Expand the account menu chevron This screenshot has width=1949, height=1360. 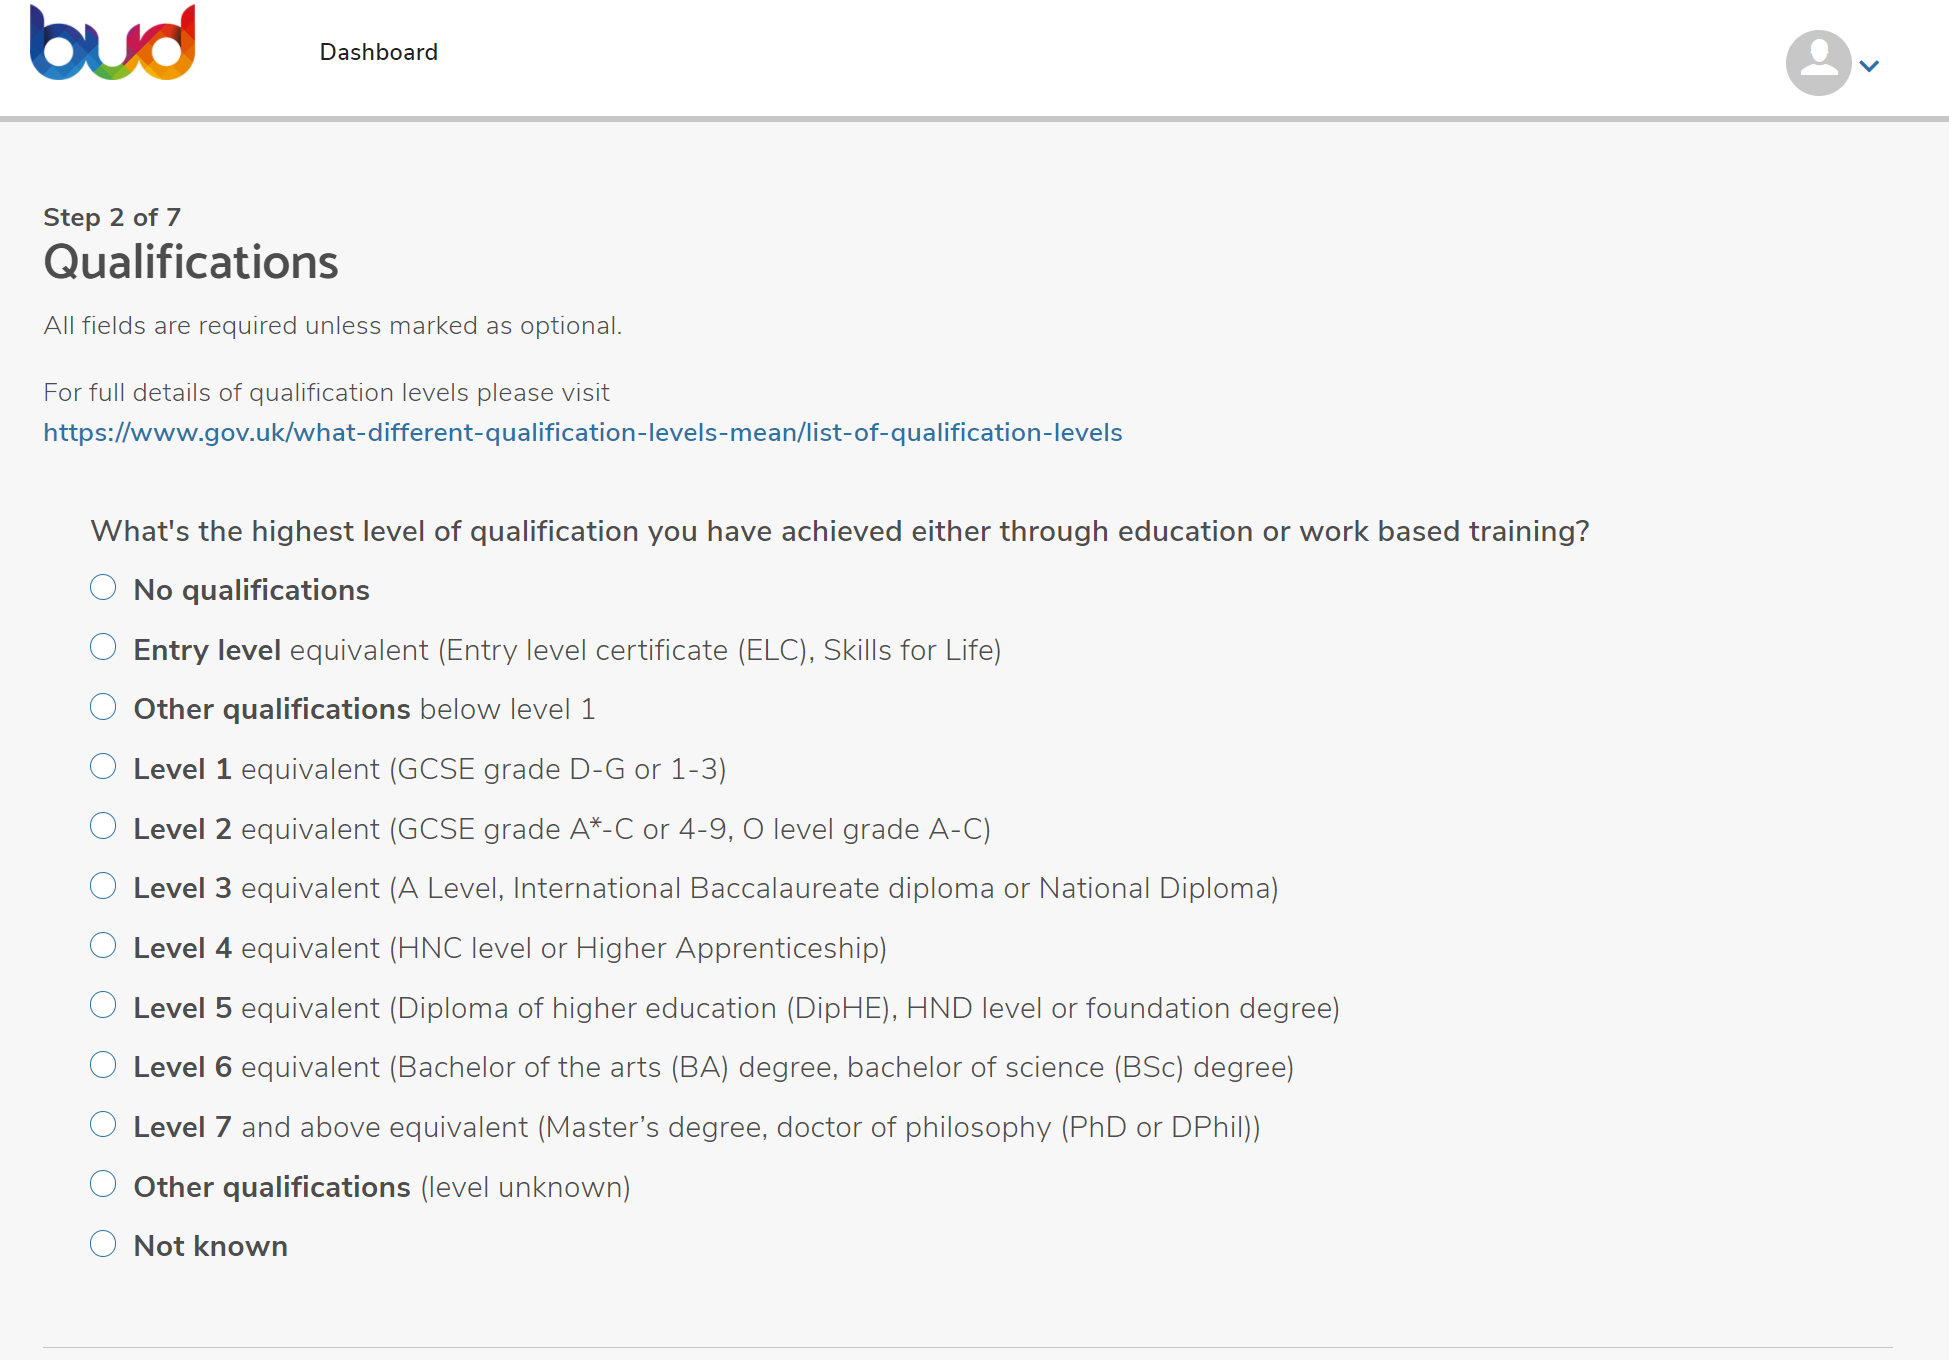coord(1869,66)
